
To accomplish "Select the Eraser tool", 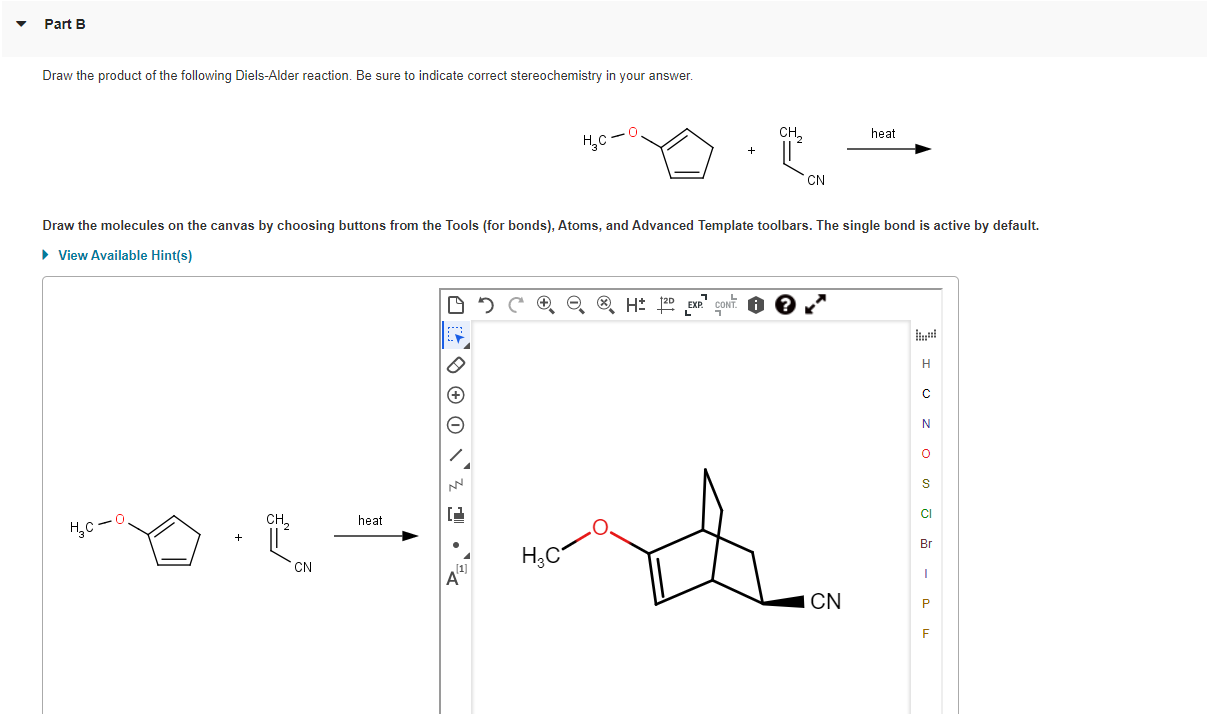I will pos(455,365).
